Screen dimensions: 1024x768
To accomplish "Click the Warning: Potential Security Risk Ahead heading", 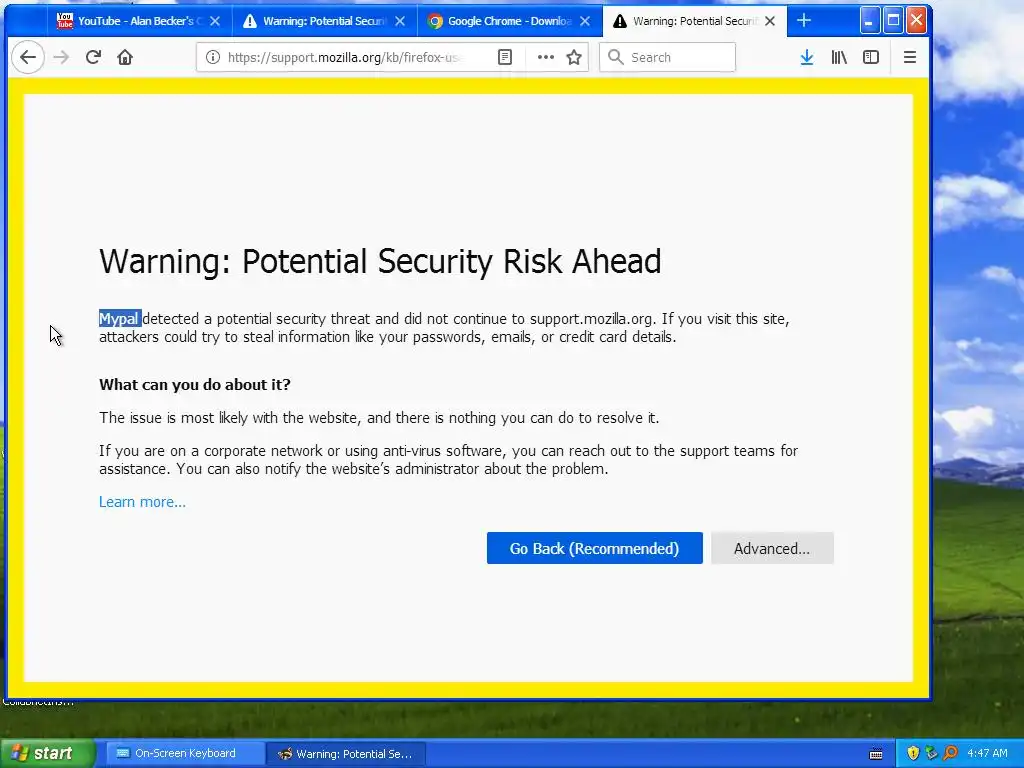I will pyautogui.click(x=380, y=261).
